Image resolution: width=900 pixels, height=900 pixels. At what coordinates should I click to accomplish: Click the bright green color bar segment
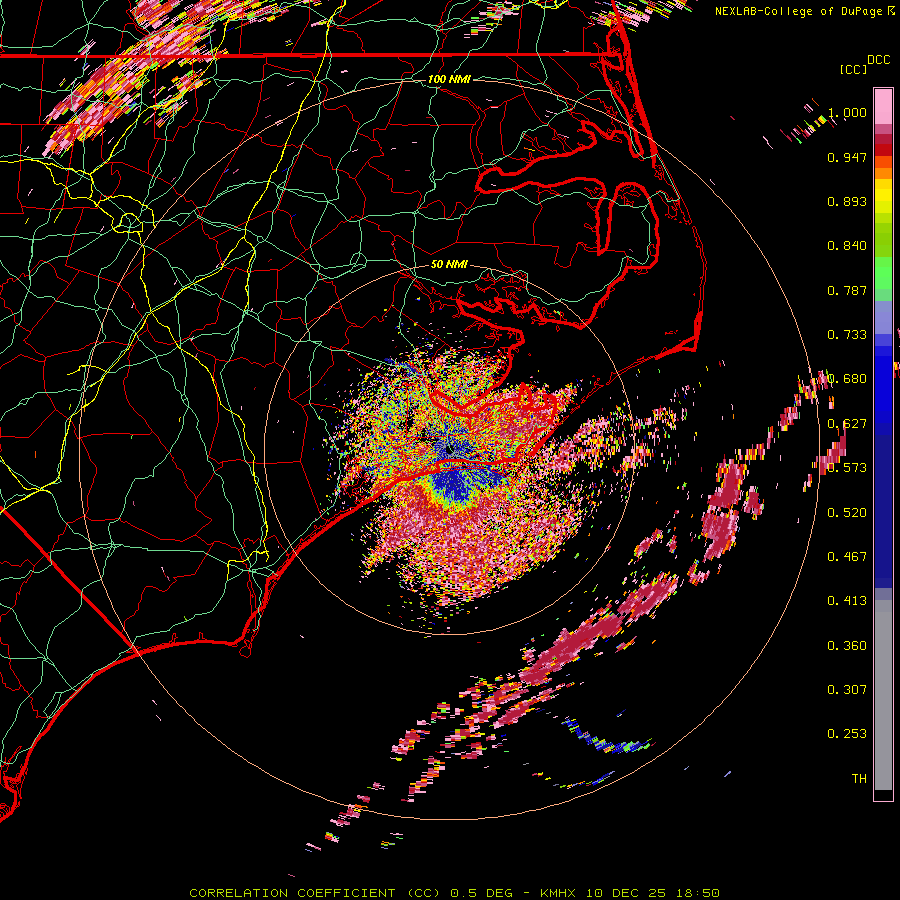883,273
